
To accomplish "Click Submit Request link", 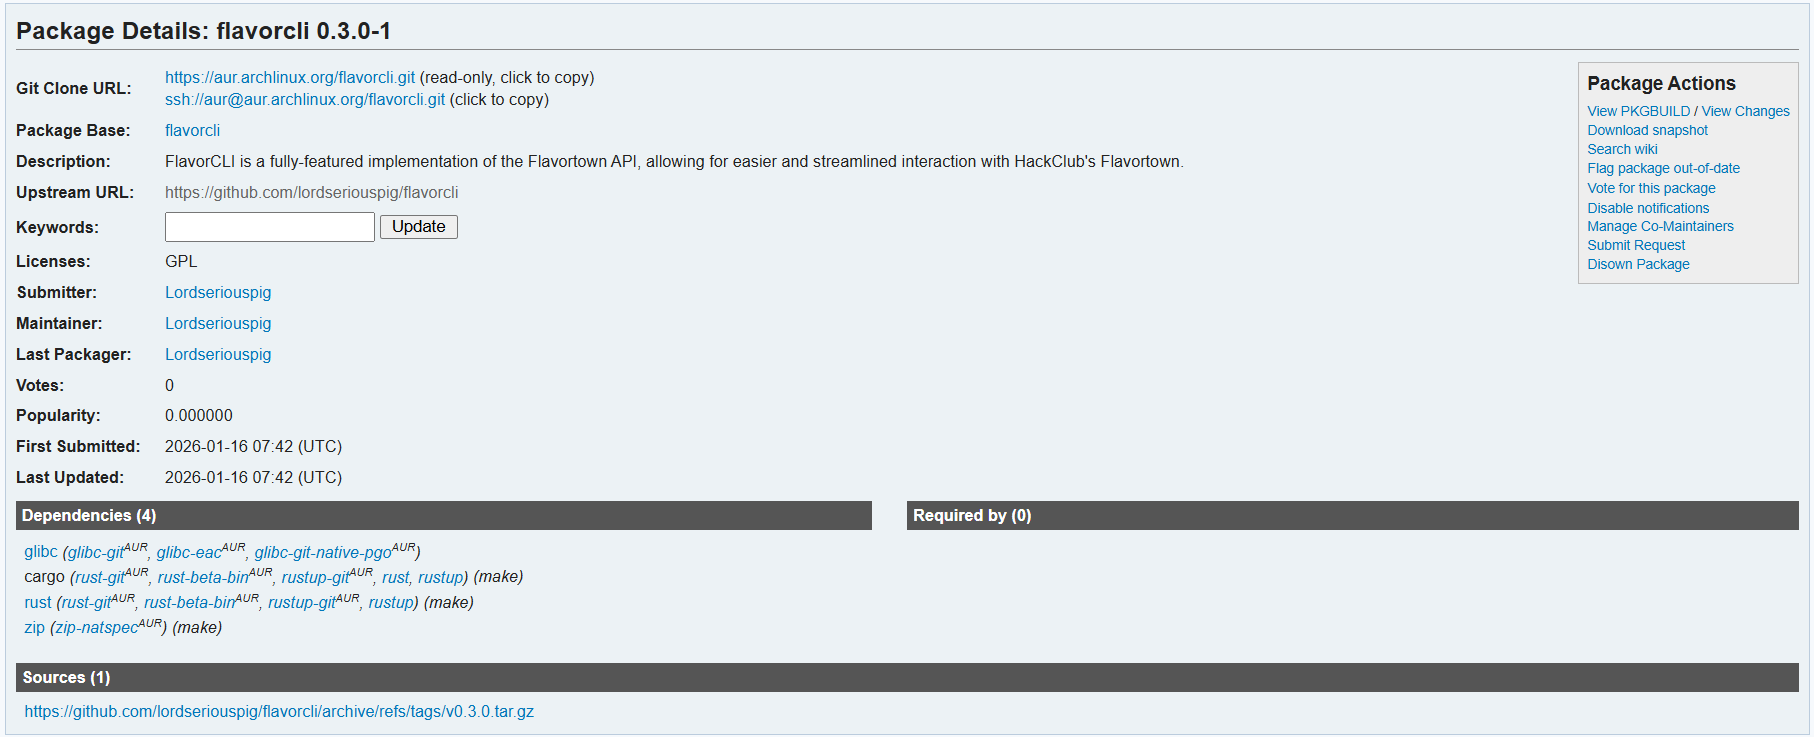I will (x=1636, y=245).
